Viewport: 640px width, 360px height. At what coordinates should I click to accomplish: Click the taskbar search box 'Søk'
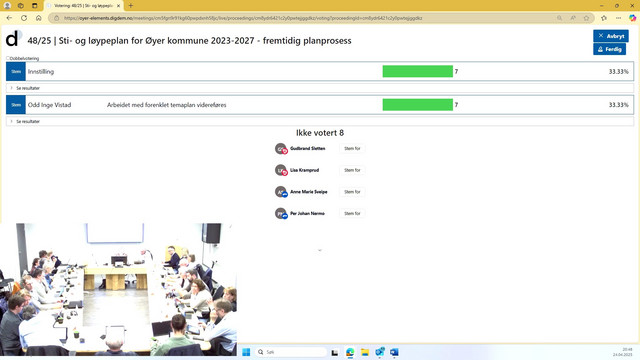click(291, 352)
